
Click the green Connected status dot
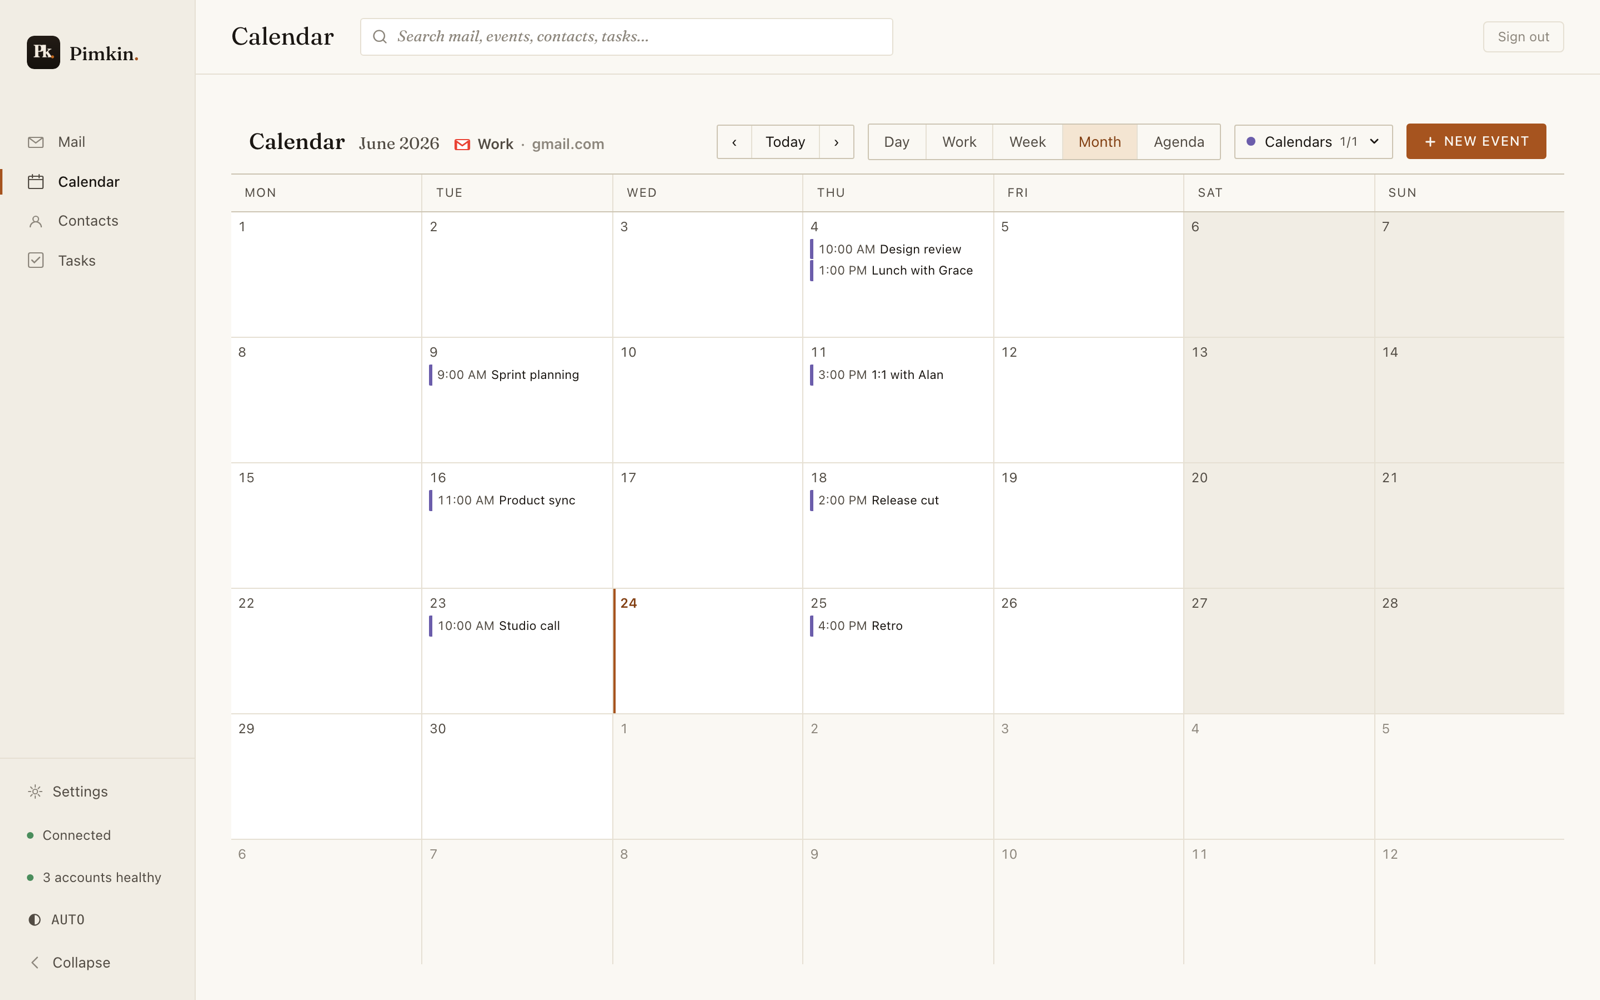click(x=30, y=835)
